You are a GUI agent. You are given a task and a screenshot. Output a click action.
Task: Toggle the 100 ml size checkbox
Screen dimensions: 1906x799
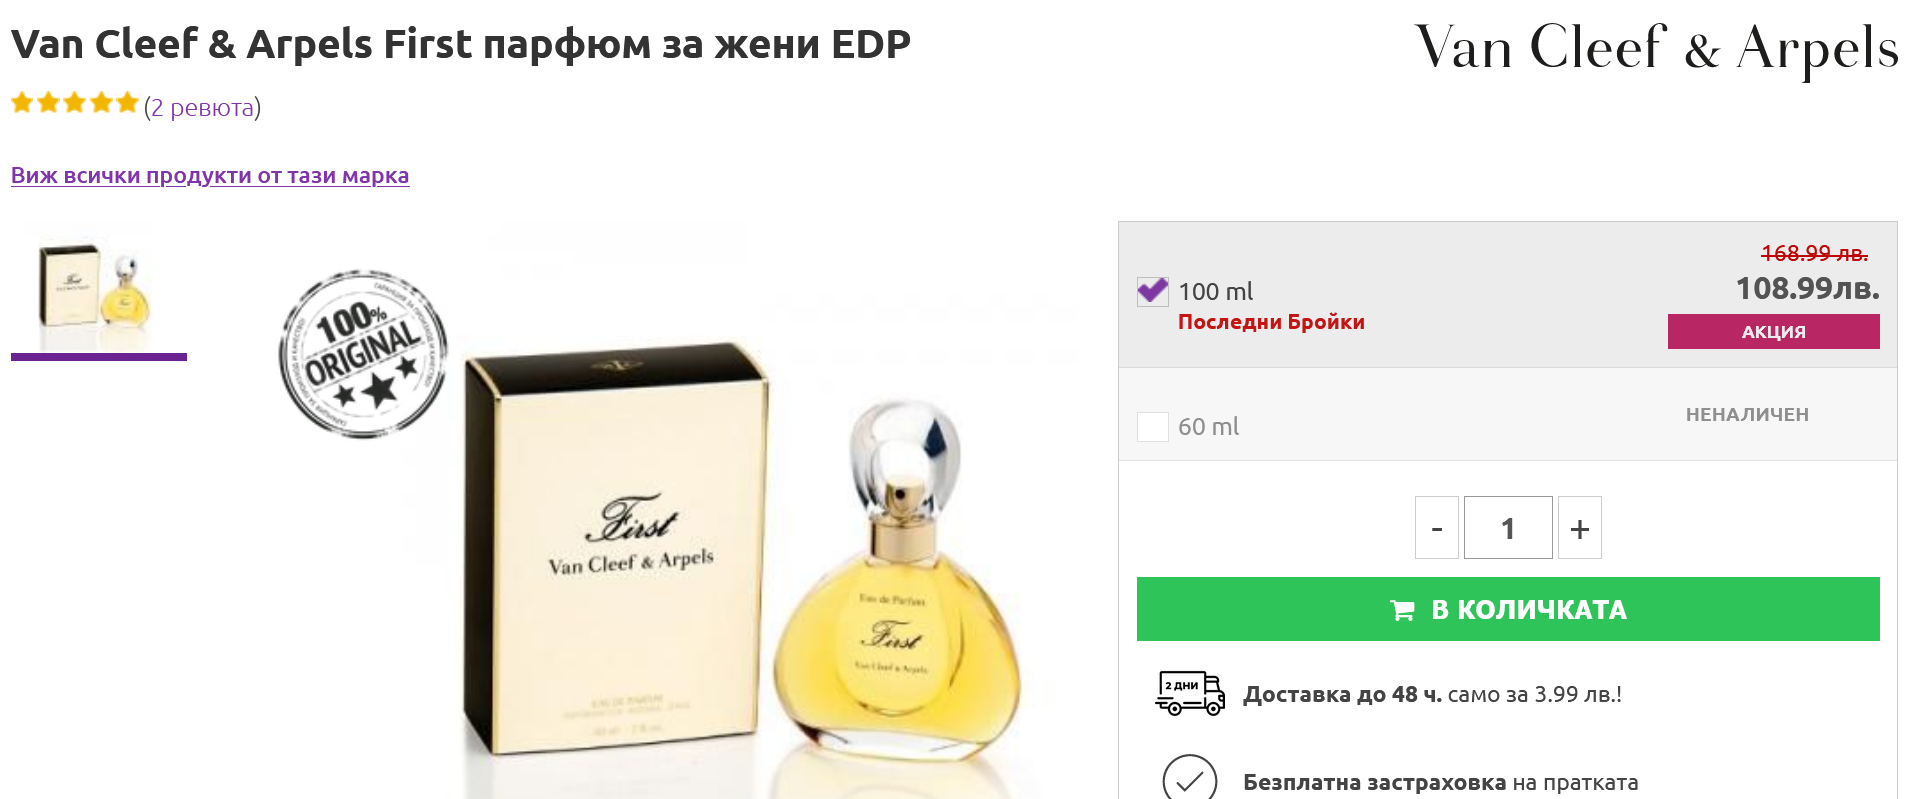[1153, 291]
